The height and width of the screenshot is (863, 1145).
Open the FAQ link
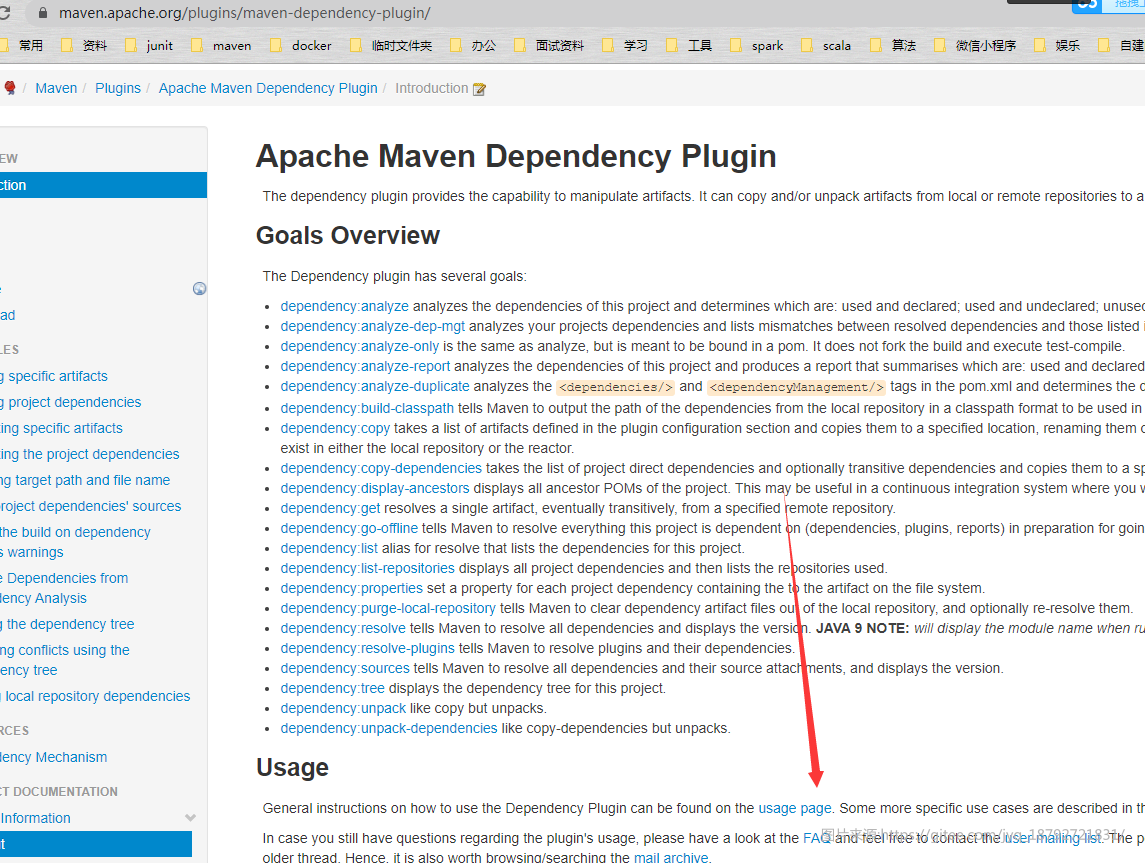tap(816, 838)
